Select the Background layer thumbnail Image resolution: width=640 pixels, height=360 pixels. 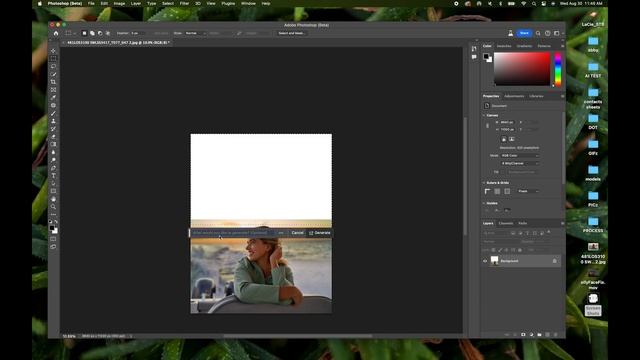(x=494, y=260)
